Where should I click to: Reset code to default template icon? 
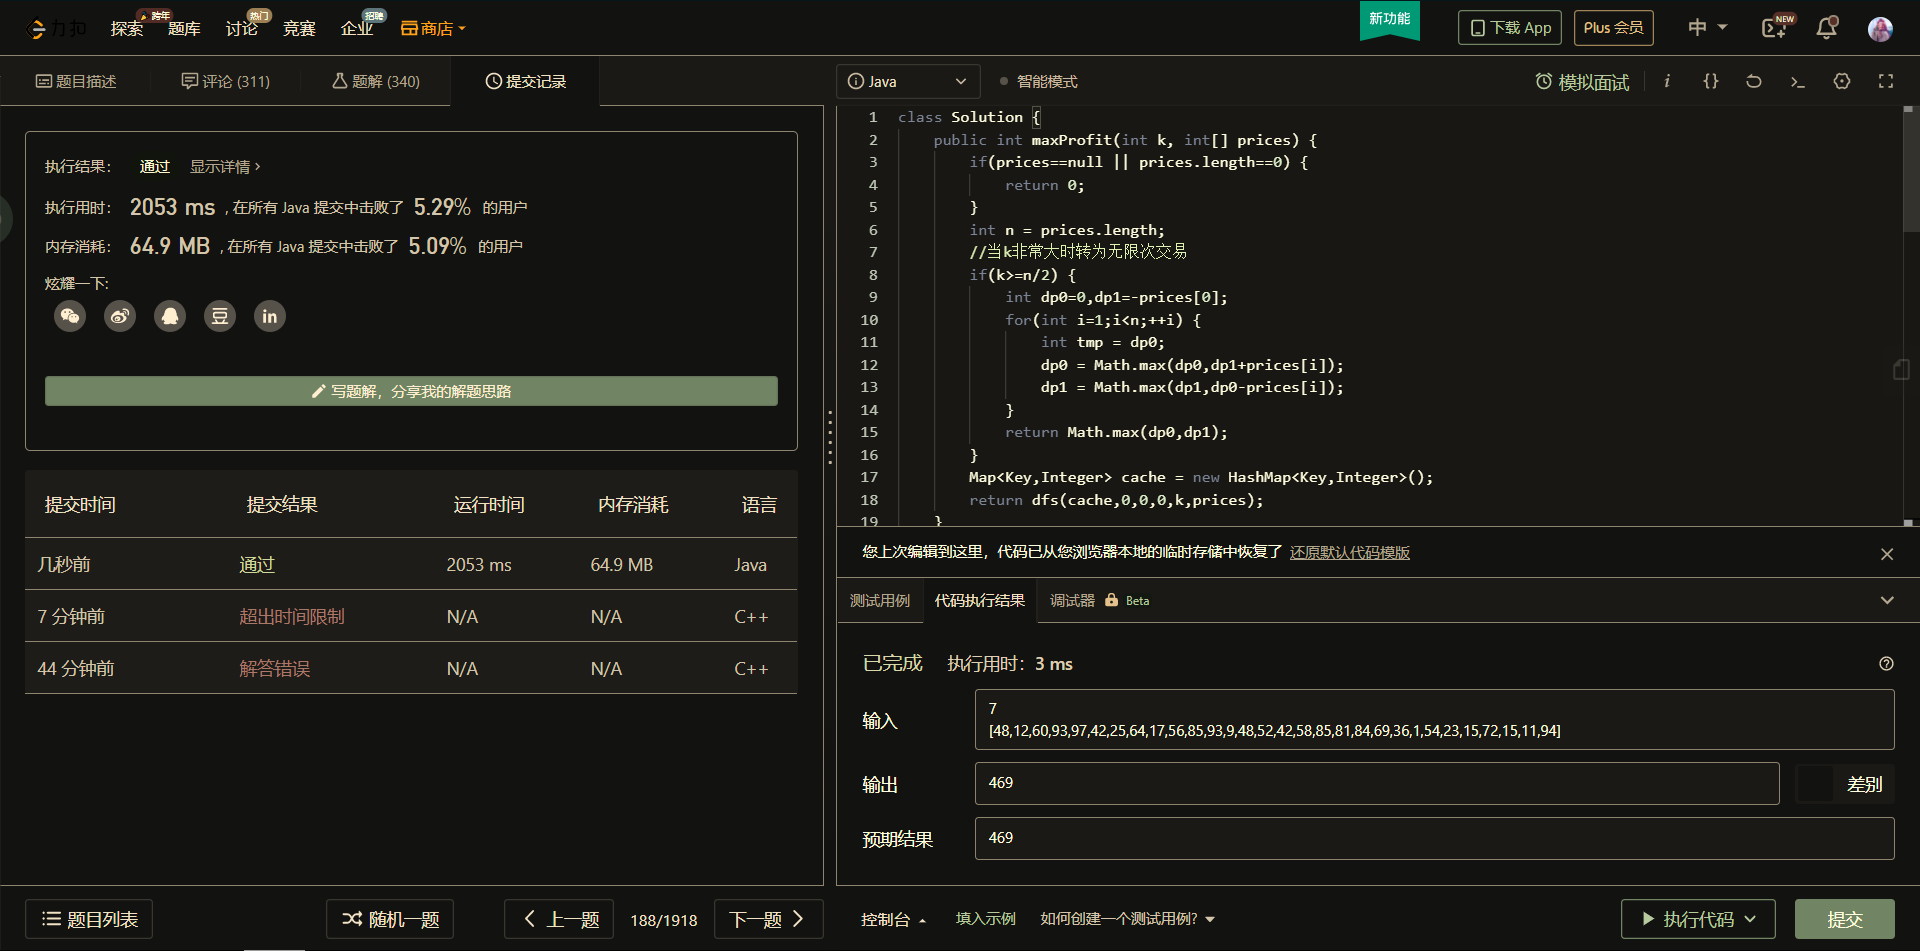[x=1754, y=81]
